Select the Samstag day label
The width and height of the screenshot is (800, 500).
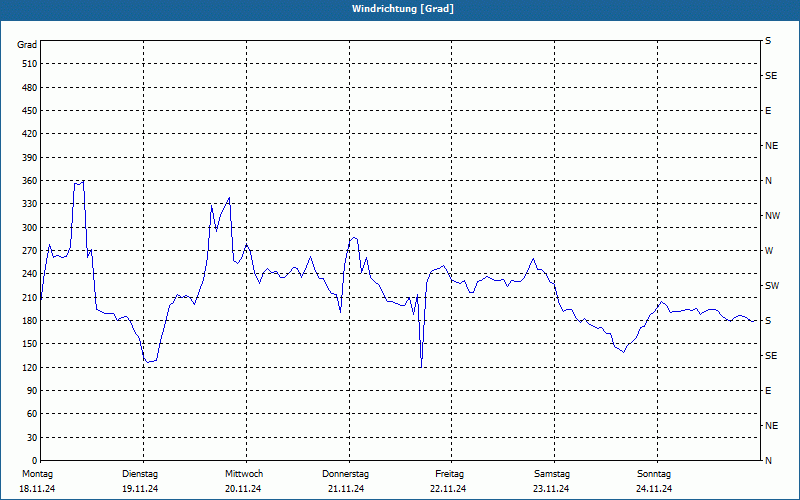tap(552, 474)
